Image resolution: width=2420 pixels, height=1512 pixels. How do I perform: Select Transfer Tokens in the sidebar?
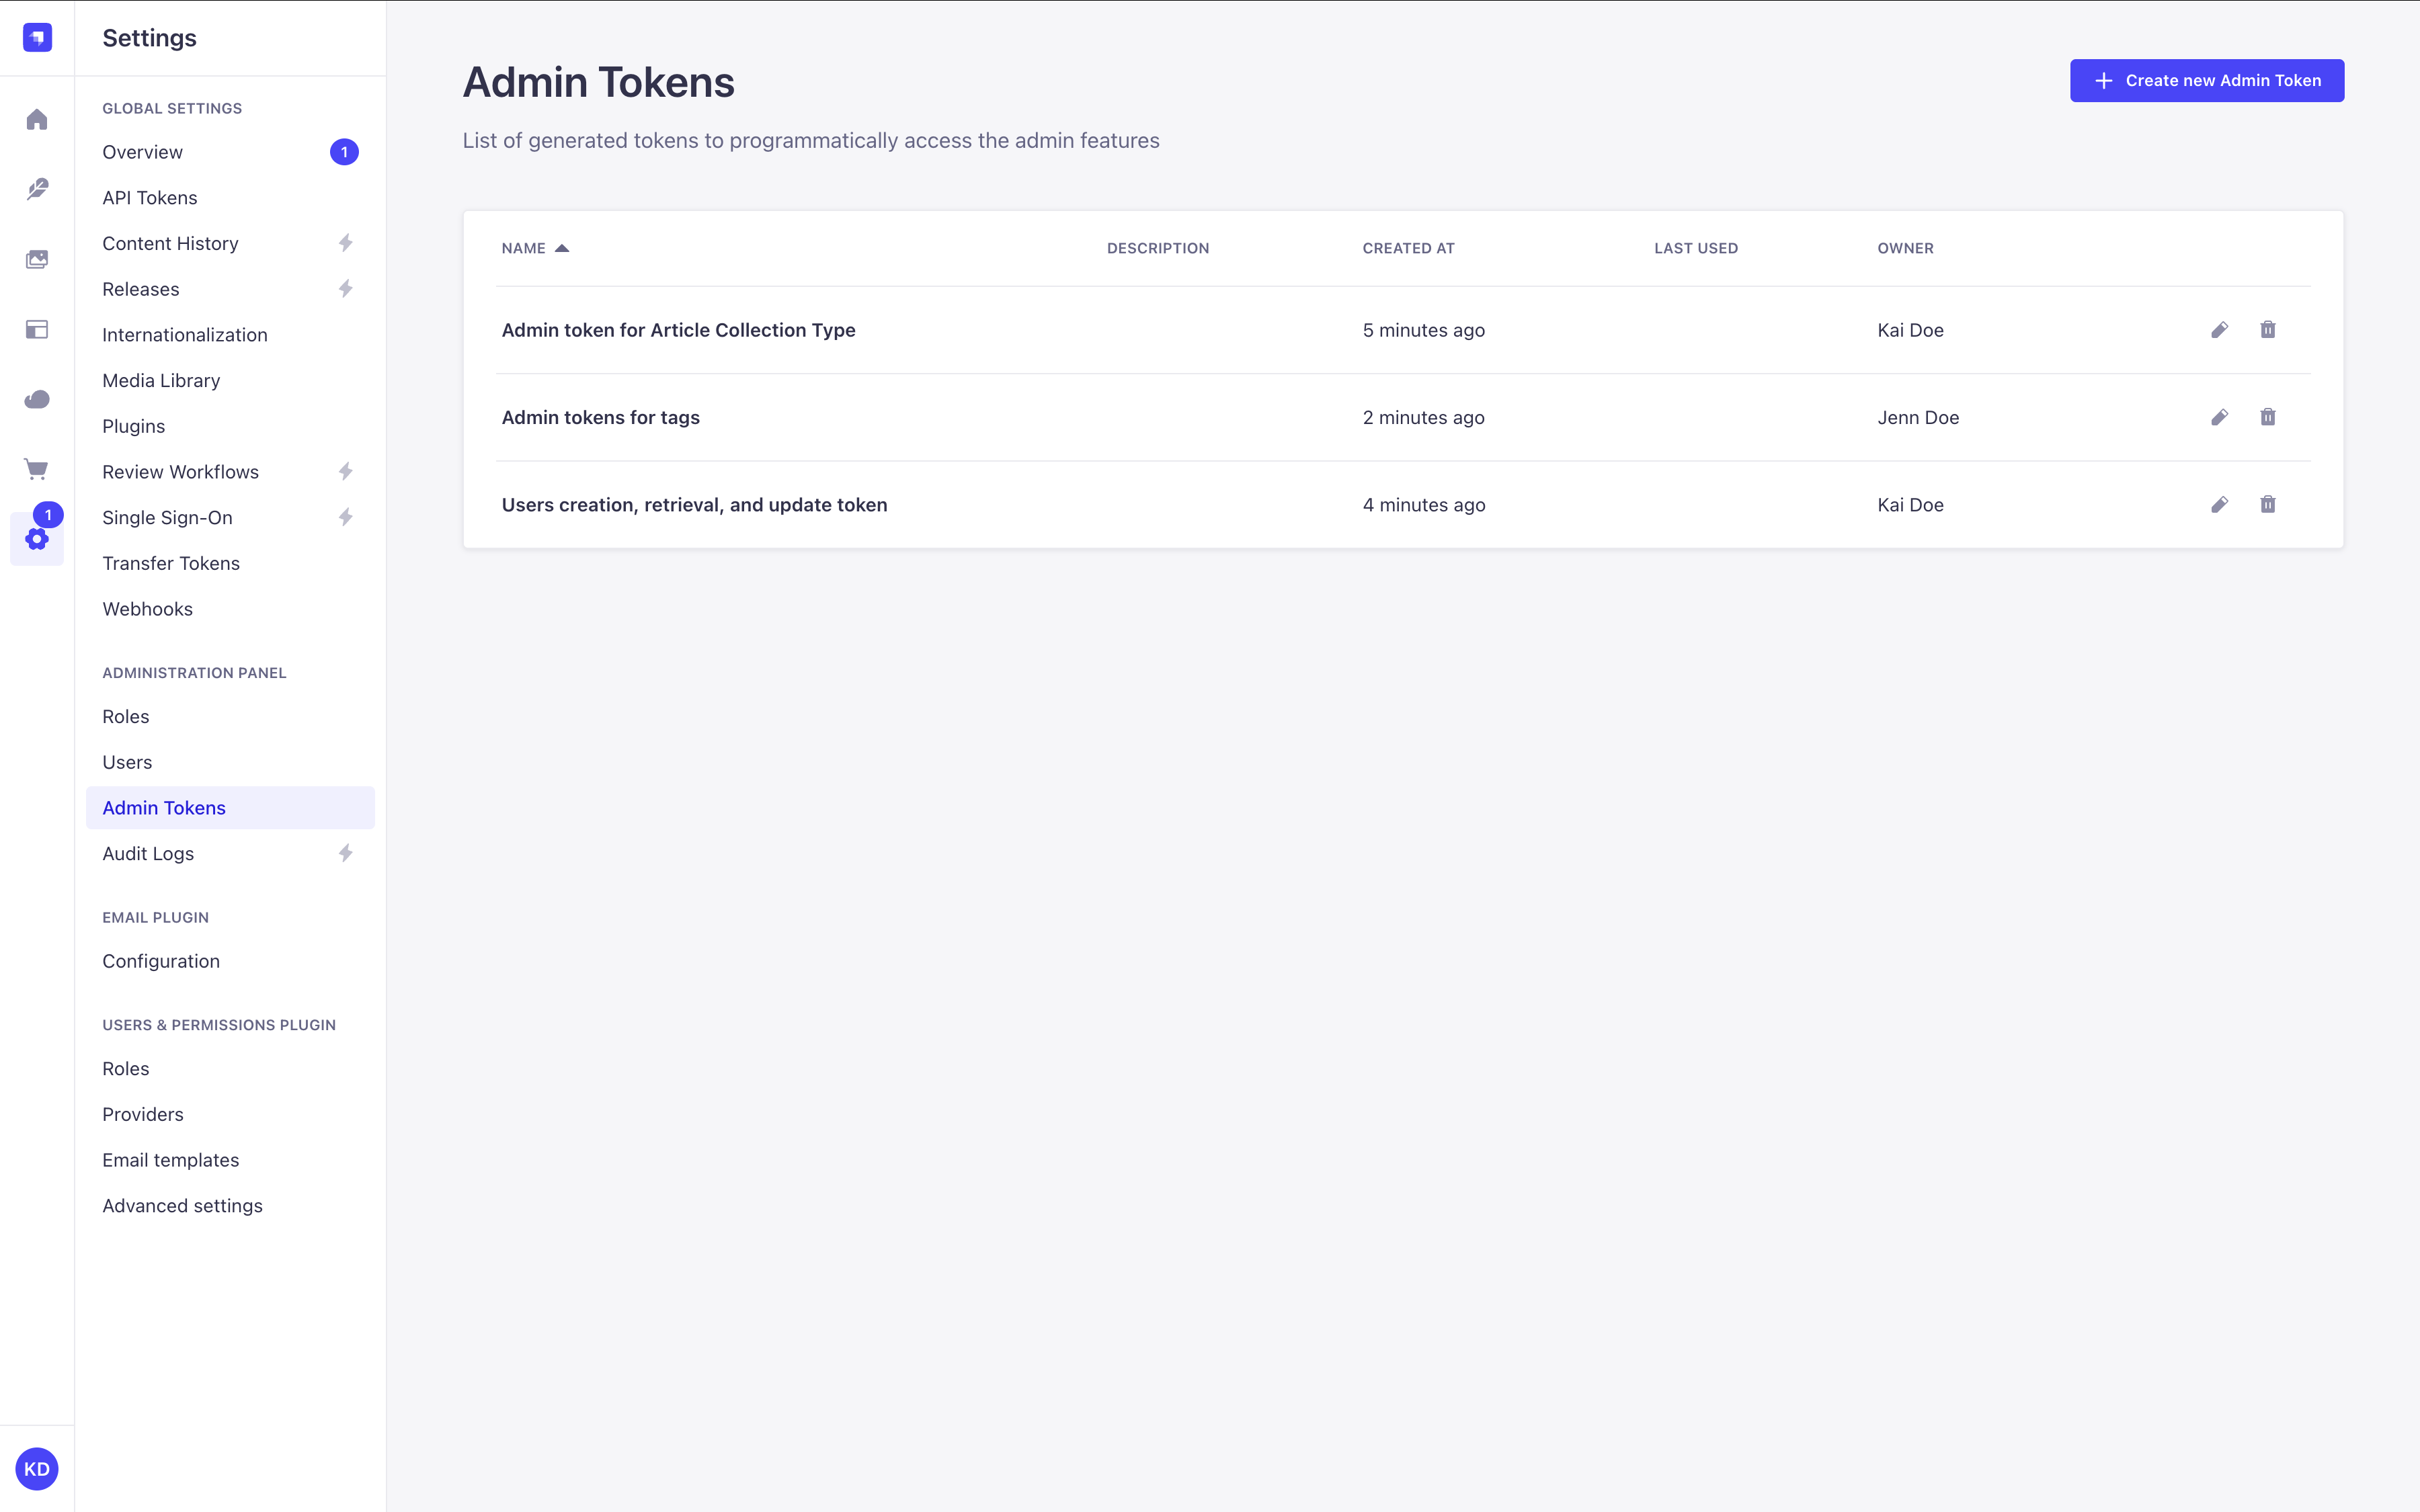(x=170, y=563)
